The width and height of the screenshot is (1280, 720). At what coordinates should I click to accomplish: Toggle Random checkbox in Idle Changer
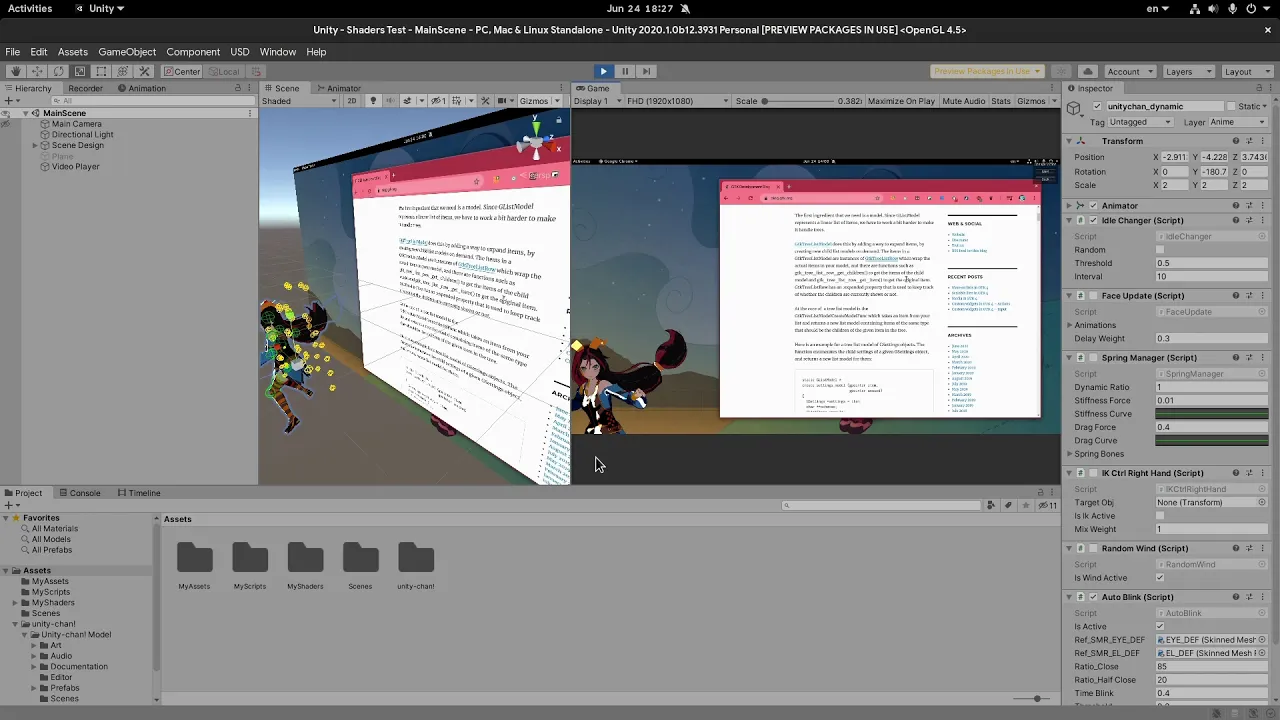[x=1160, y=250]
